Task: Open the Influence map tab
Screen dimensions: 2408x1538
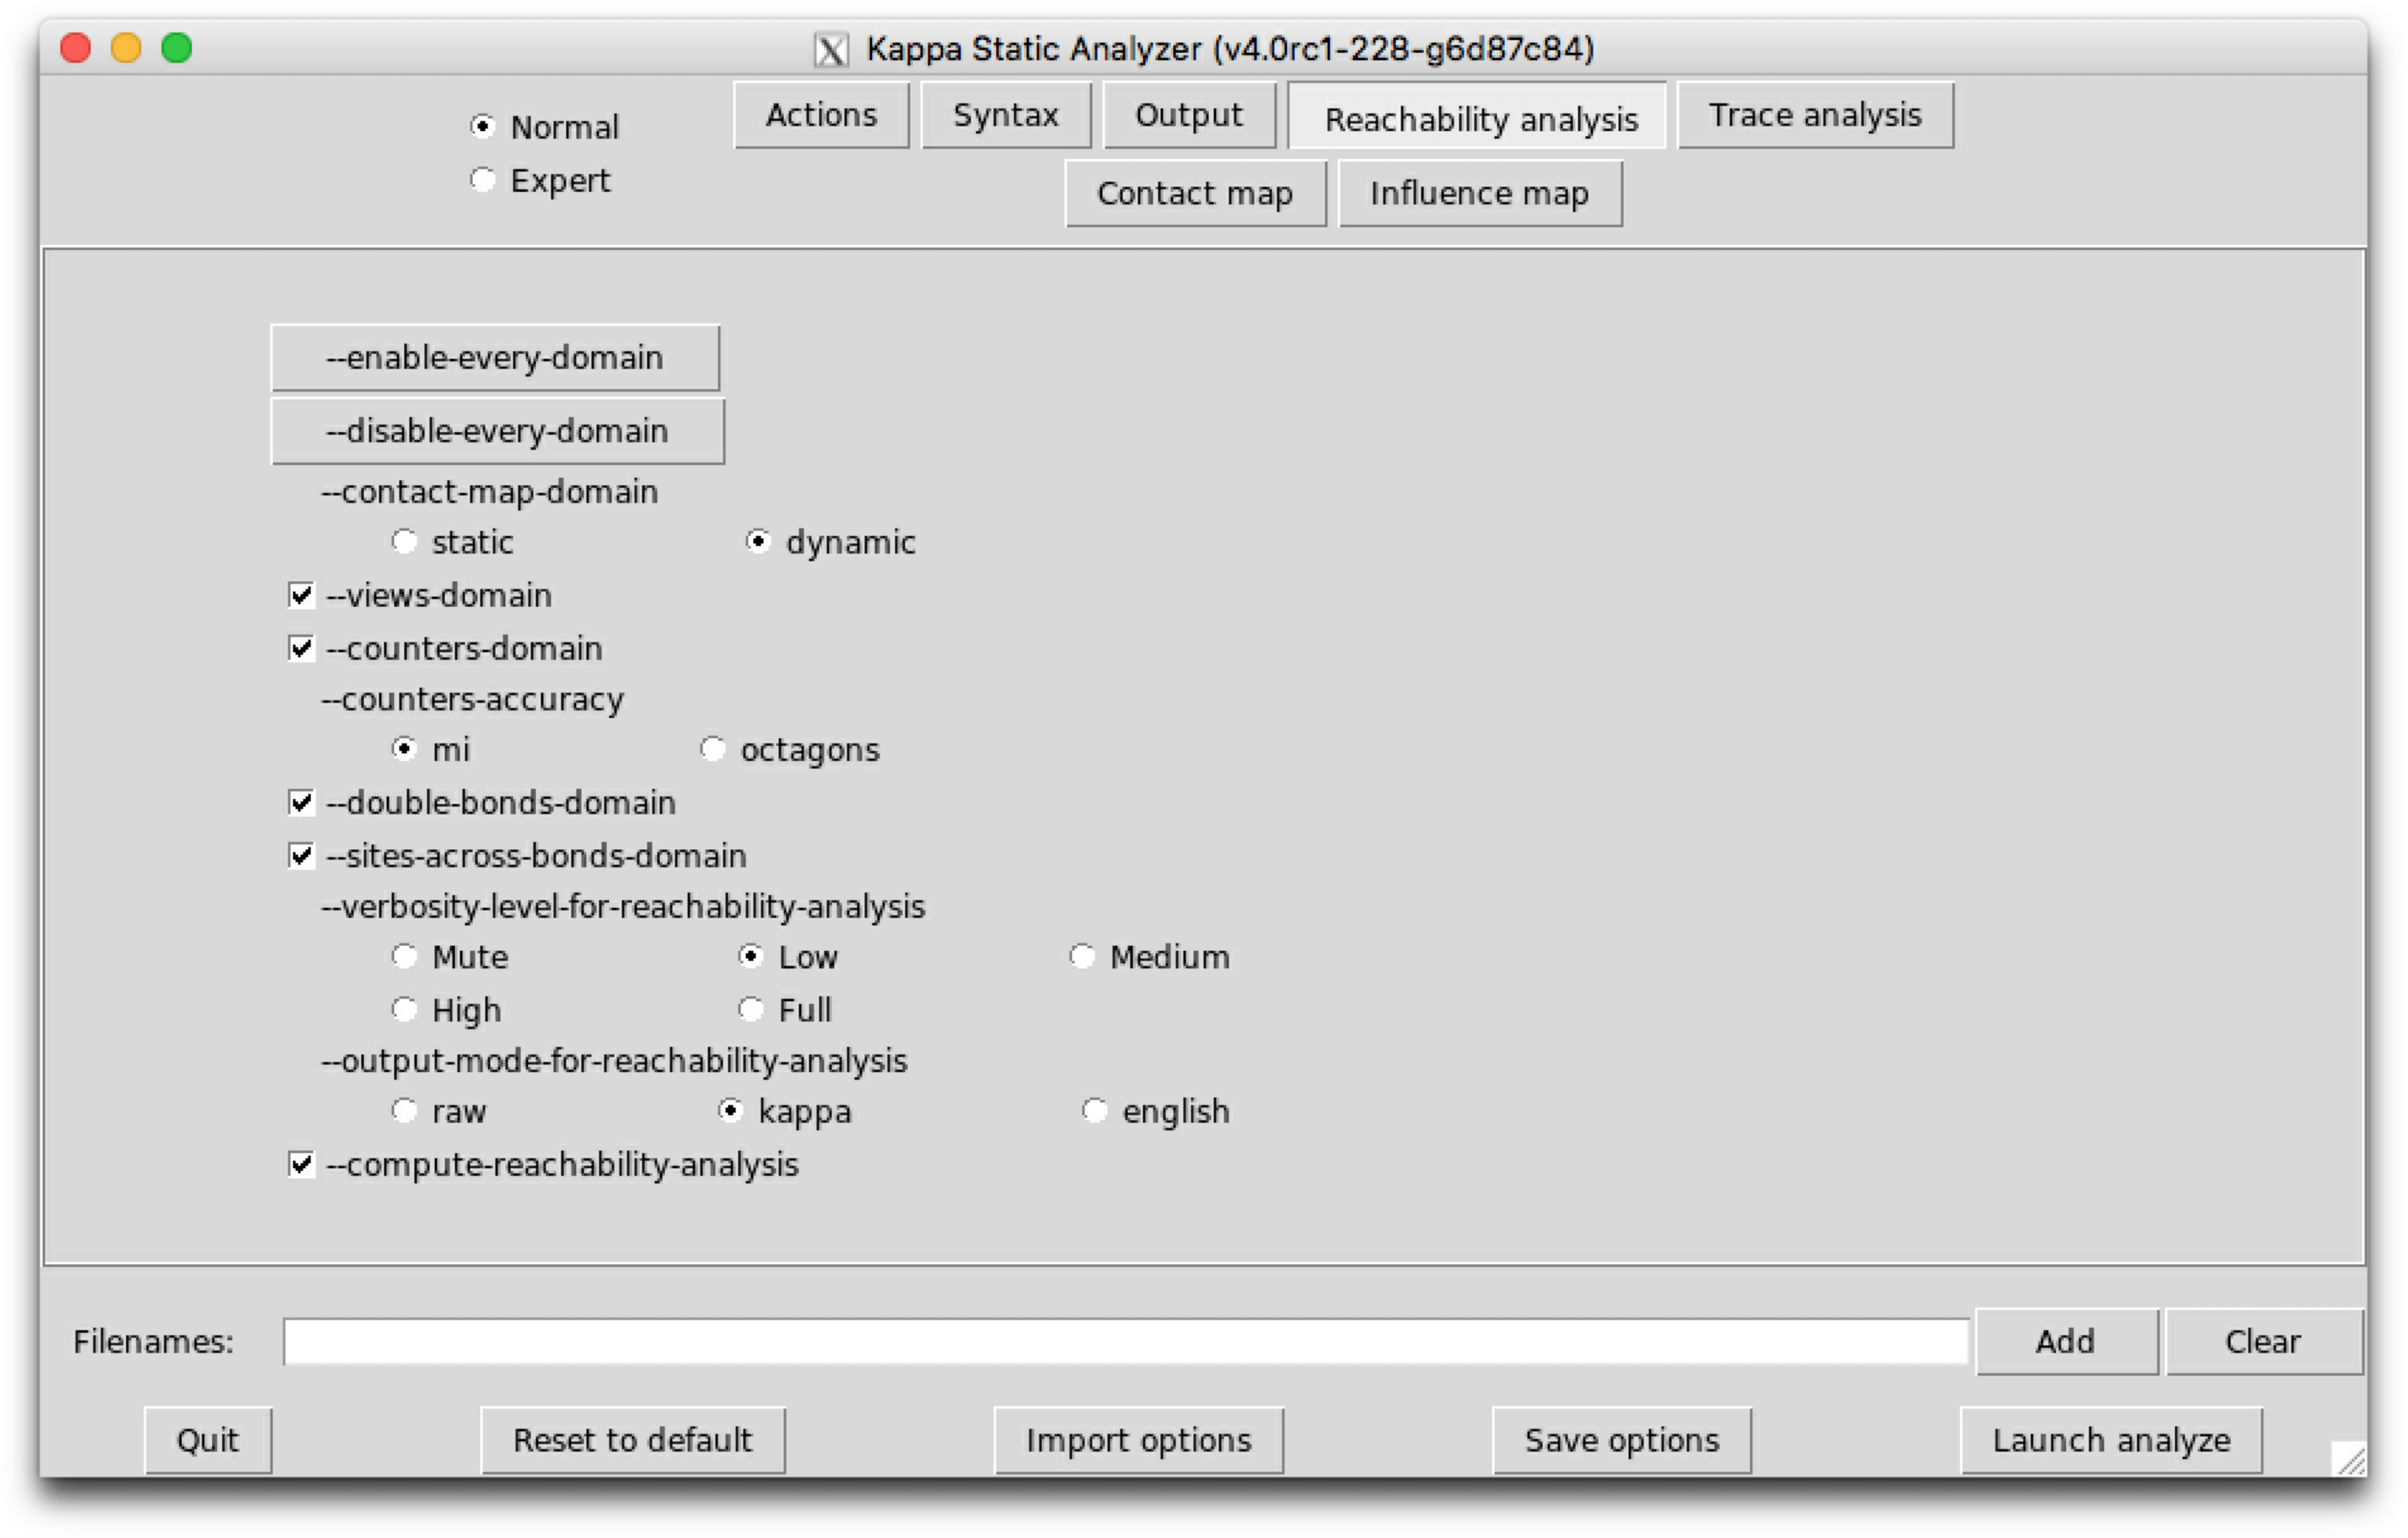Action: point(1480,193)
